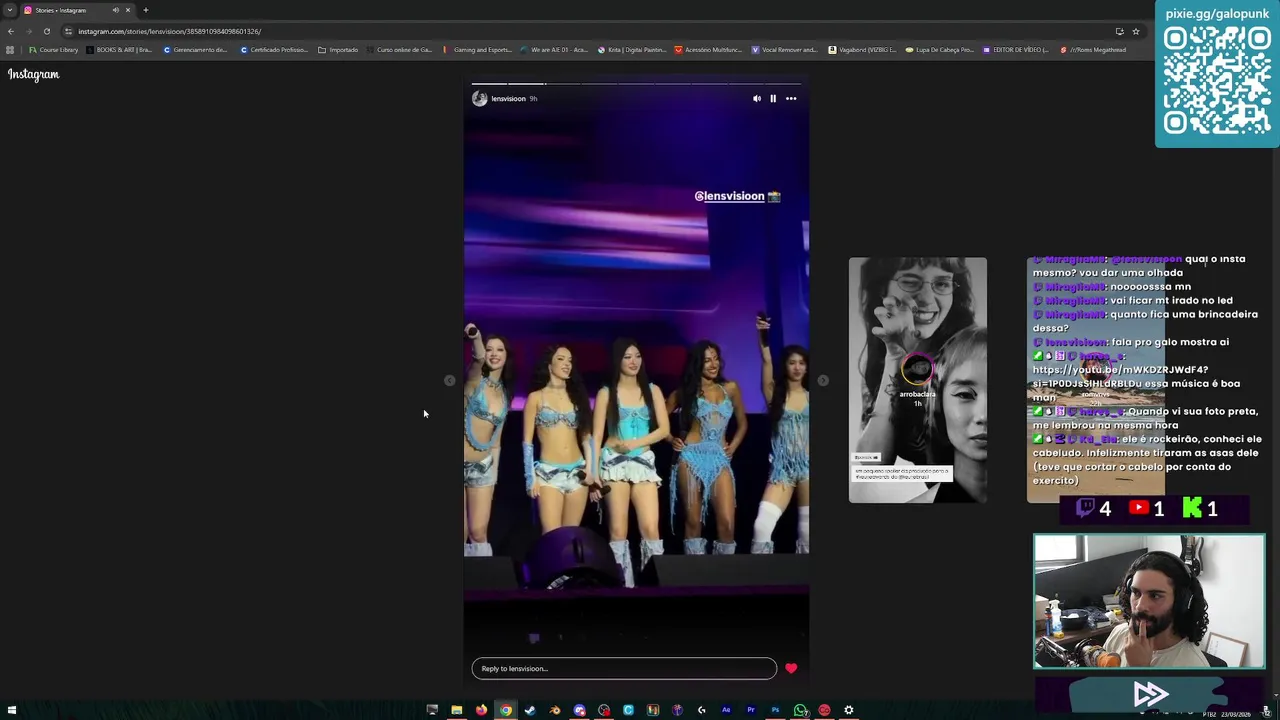
Task: Open the Krita Digital Painting bookmark
Action: pyautogui.click(x=632, y=50)
